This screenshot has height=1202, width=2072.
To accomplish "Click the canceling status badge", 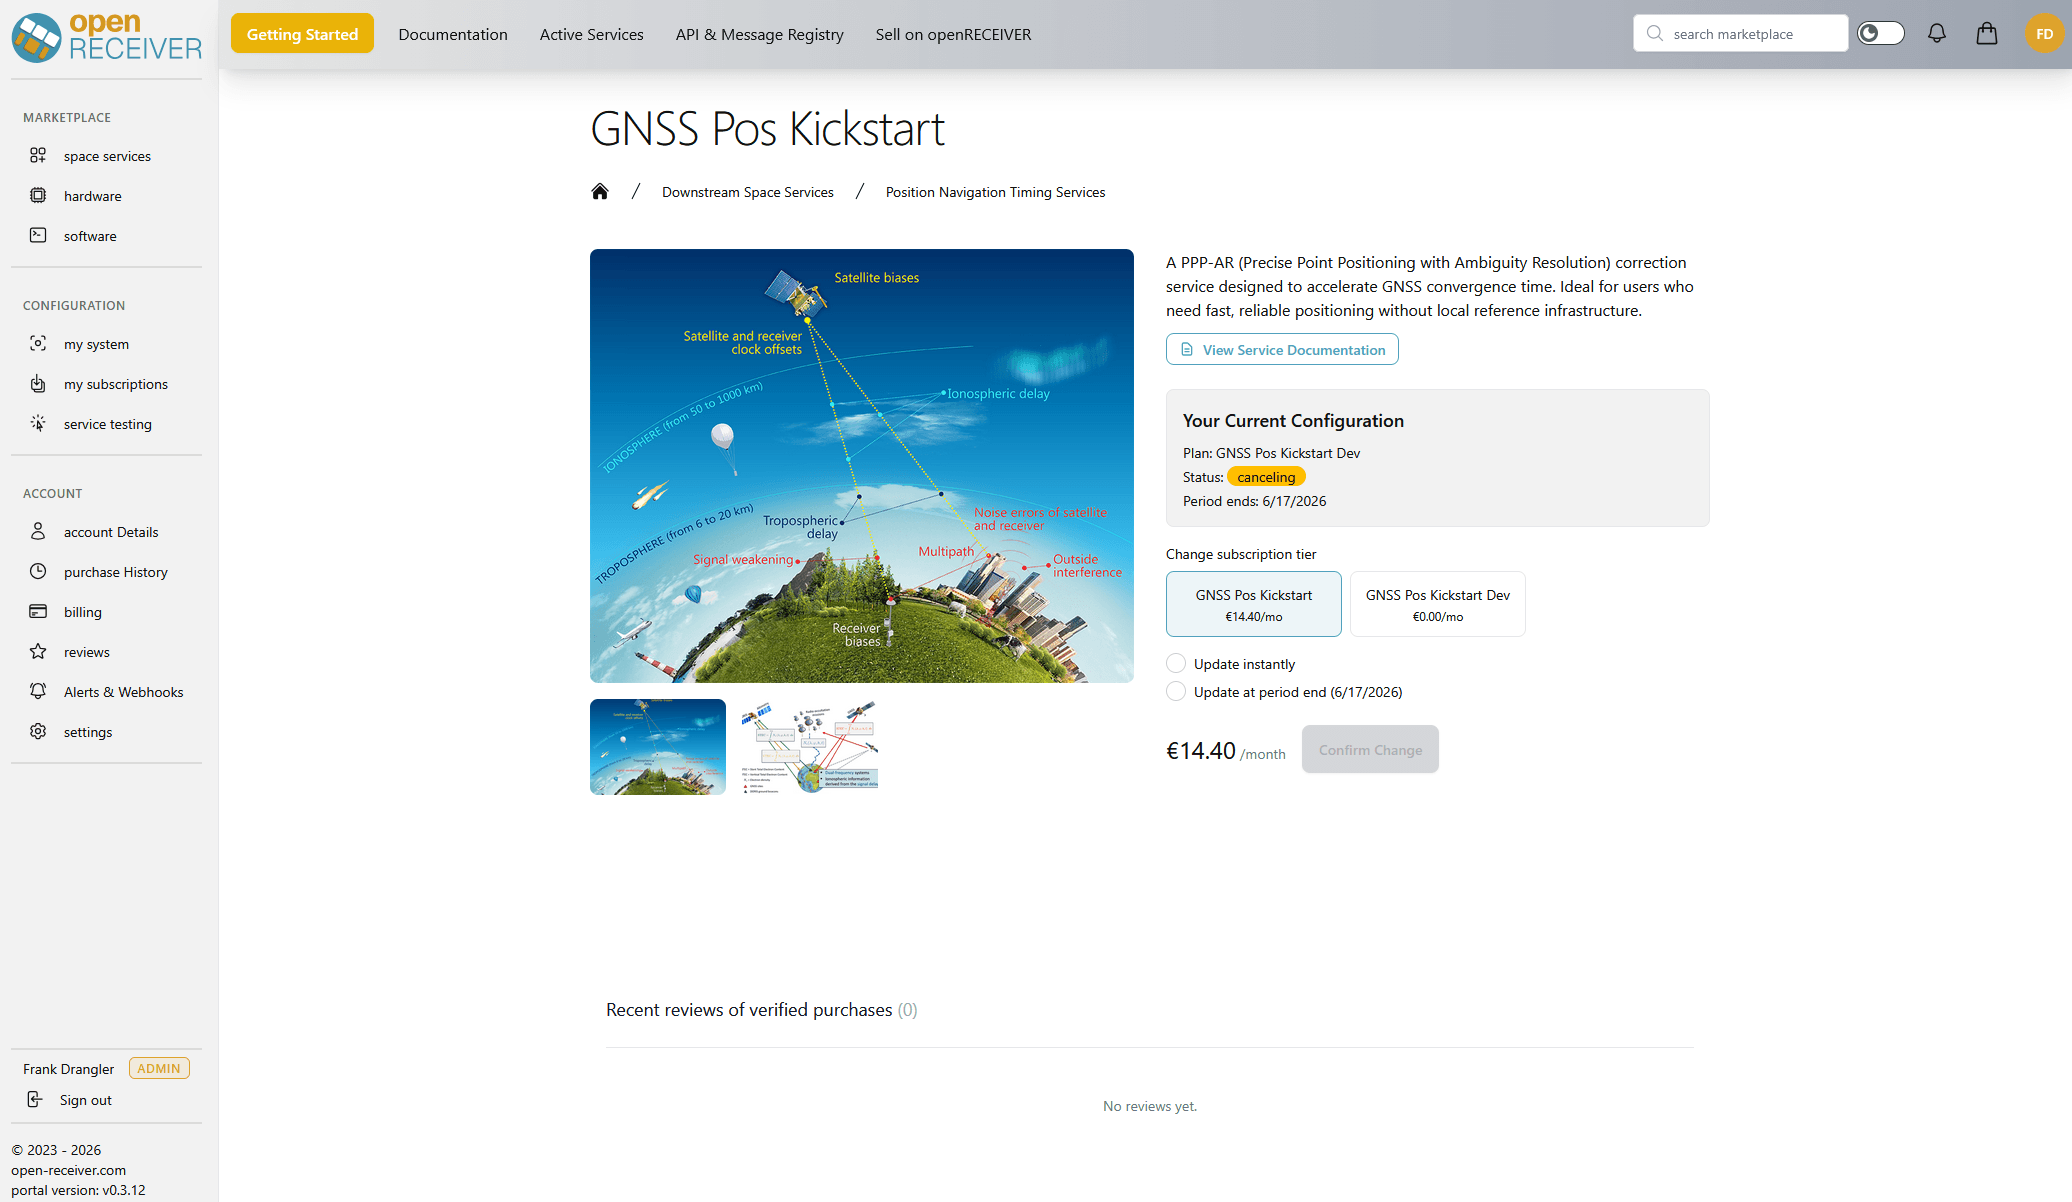I will click(1266, 477).
